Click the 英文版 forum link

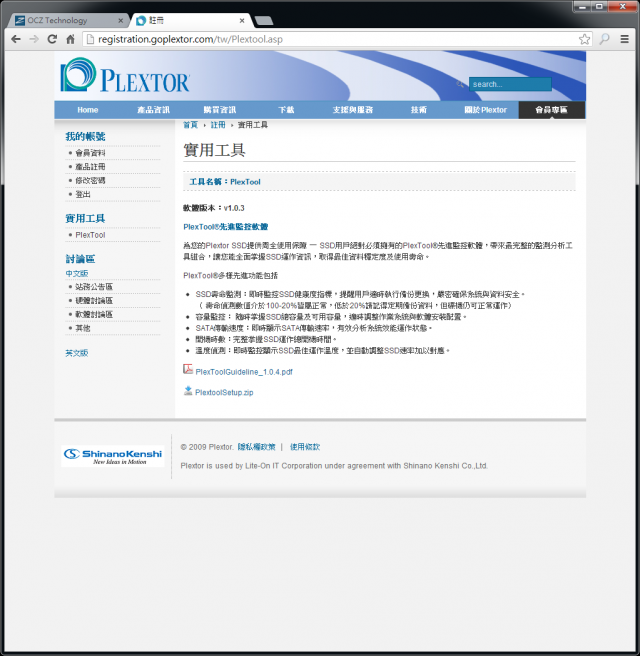coord(77,353)
